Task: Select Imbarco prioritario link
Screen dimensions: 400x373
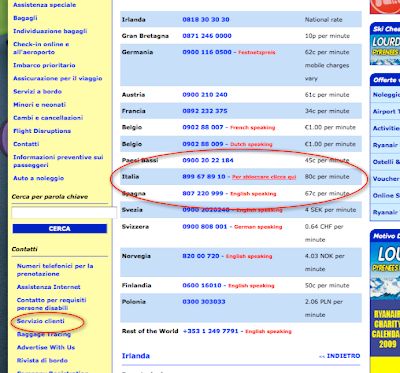Action: click(44, 65)
